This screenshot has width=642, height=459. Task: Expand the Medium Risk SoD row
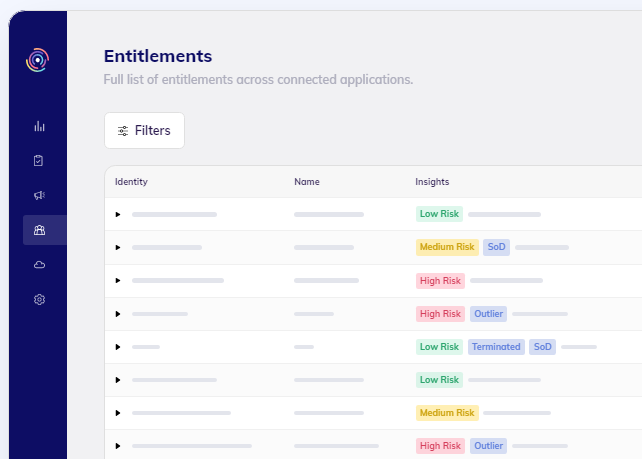[118, 247]
